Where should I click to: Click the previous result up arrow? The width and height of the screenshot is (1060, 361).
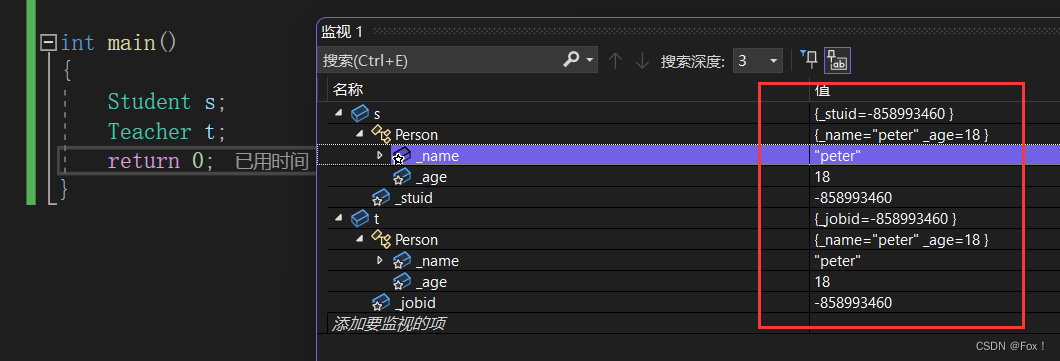(x=615, y=61)
